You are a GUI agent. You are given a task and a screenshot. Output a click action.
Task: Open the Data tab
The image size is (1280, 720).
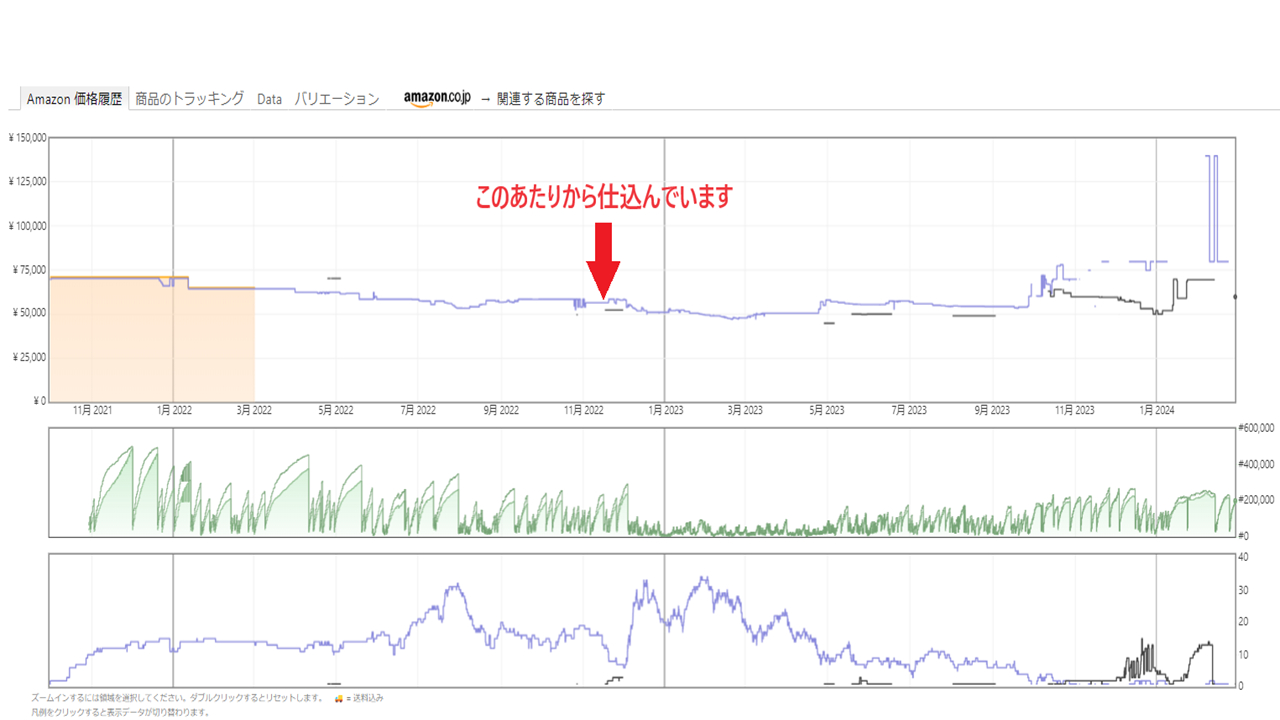(268, 98)
